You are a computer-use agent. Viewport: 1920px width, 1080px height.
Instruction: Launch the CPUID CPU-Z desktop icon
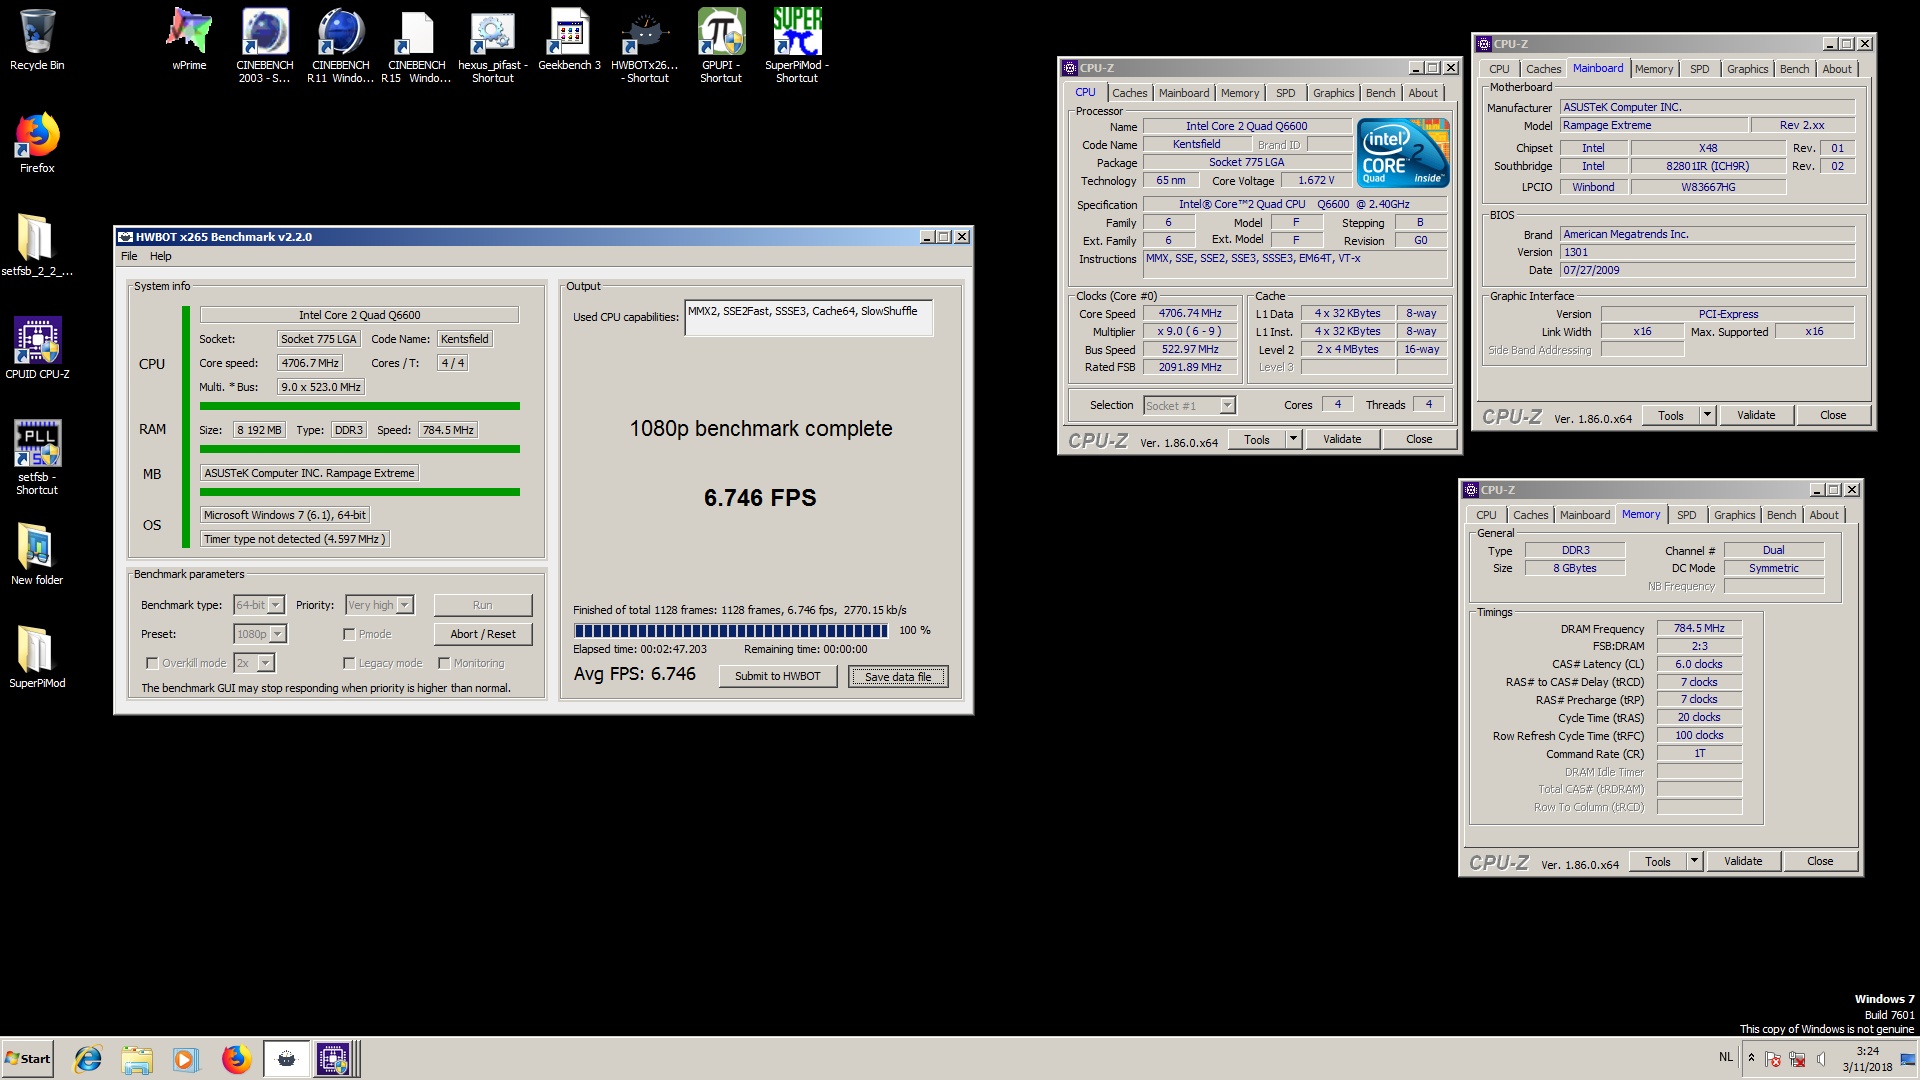[37, 348]
